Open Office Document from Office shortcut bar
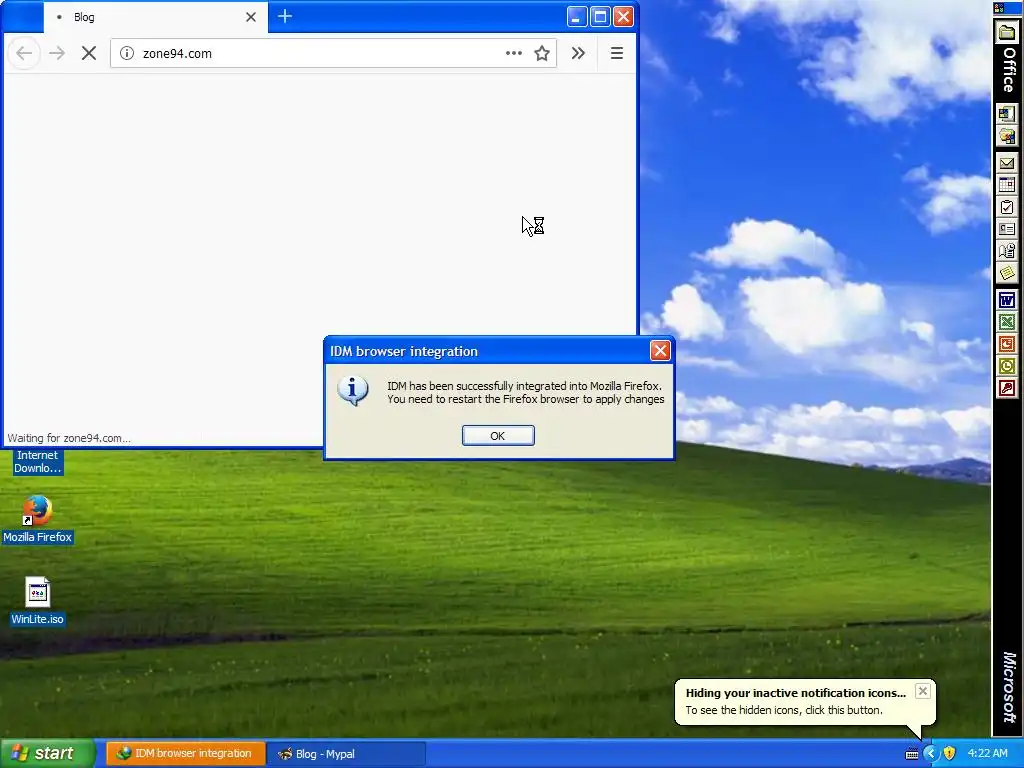The width and height of the screenshot is (1024, 768). 1007,33
